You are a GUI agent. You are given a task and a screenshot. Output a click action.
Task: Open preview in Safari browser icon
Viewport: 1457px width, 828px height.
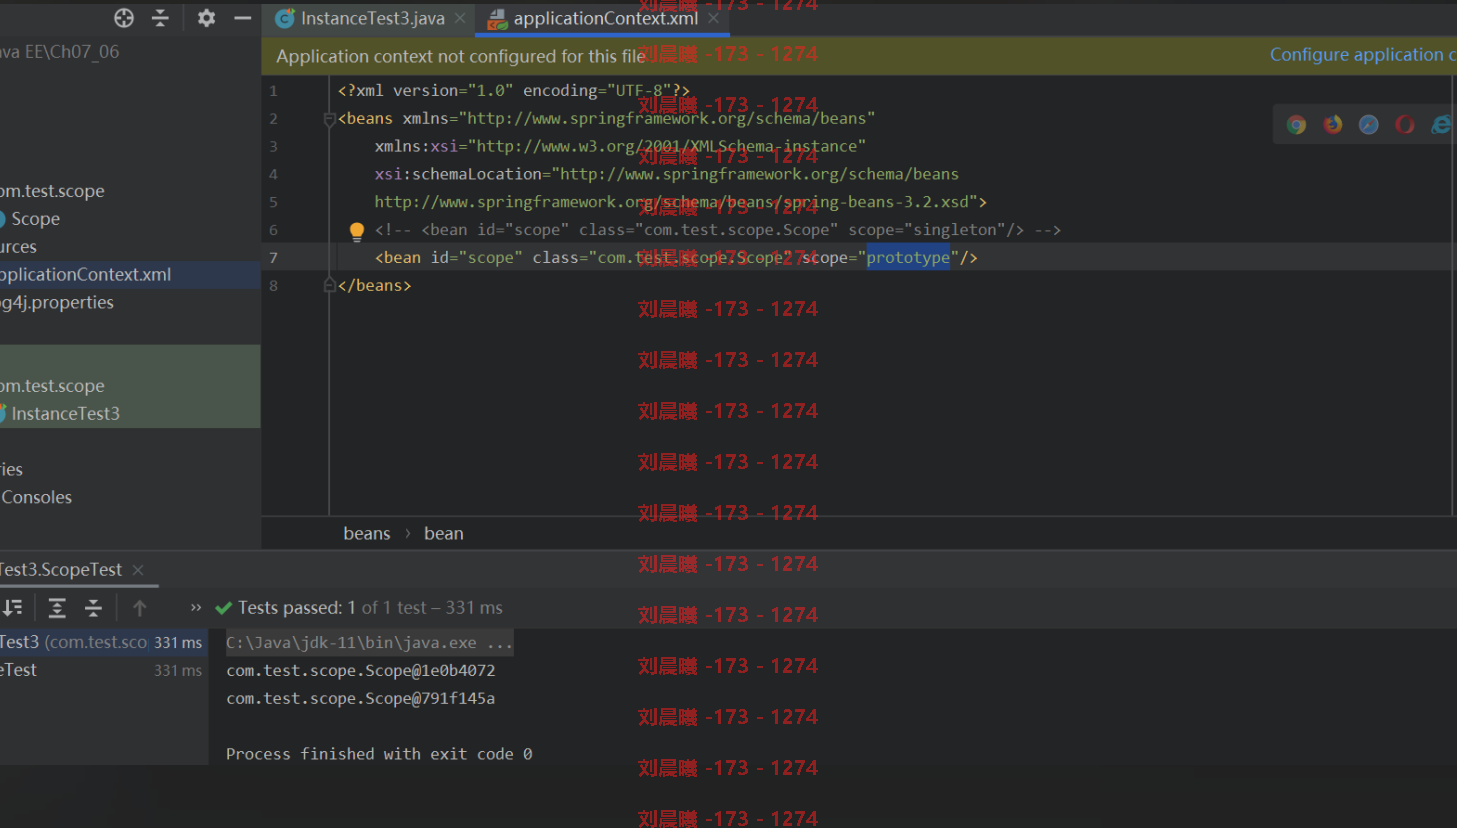pyautogui.click(x=1369, y=125)
